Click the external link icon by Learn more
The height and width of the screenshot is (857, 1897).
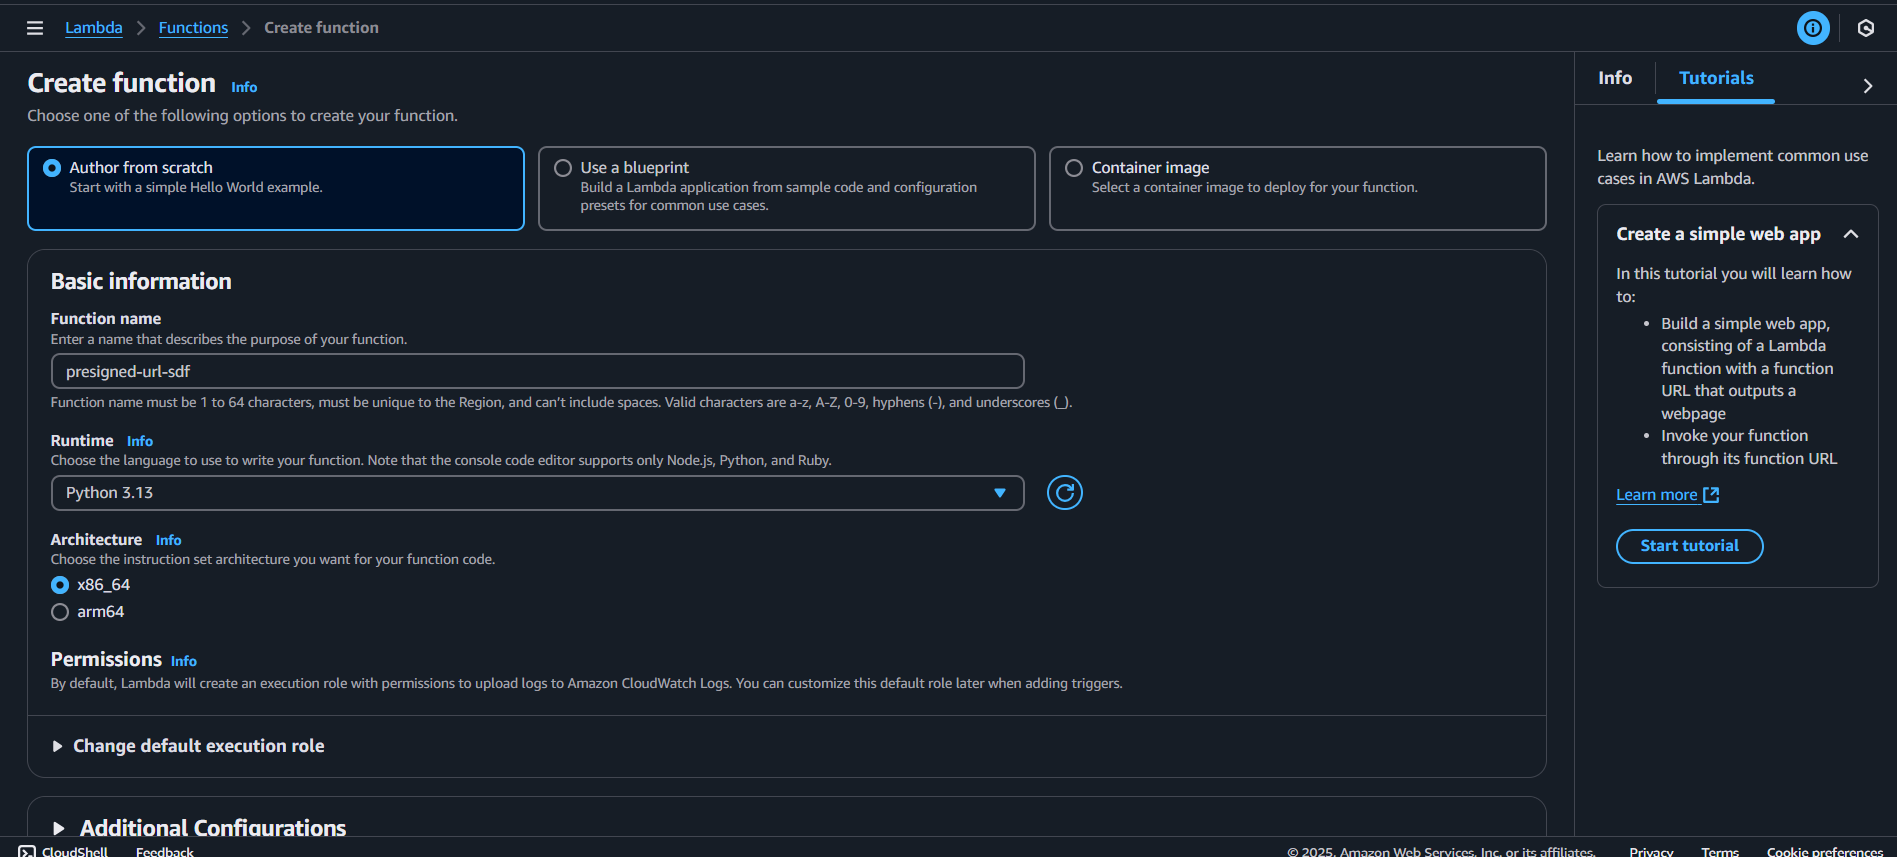[x=1711, y=495]
